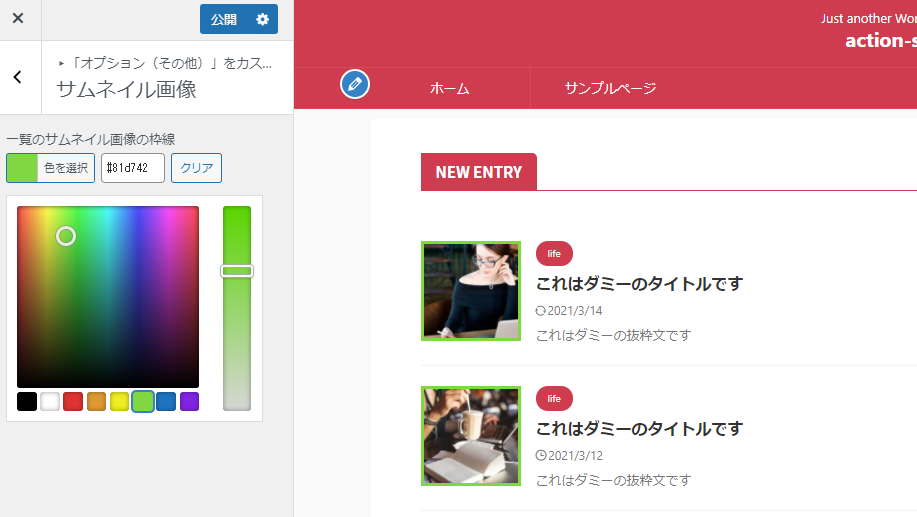Image resolution: width=917 pixels, height=517 pixels.
Task: Select the purple palette swatch
Action: click(x=189, y=402)
